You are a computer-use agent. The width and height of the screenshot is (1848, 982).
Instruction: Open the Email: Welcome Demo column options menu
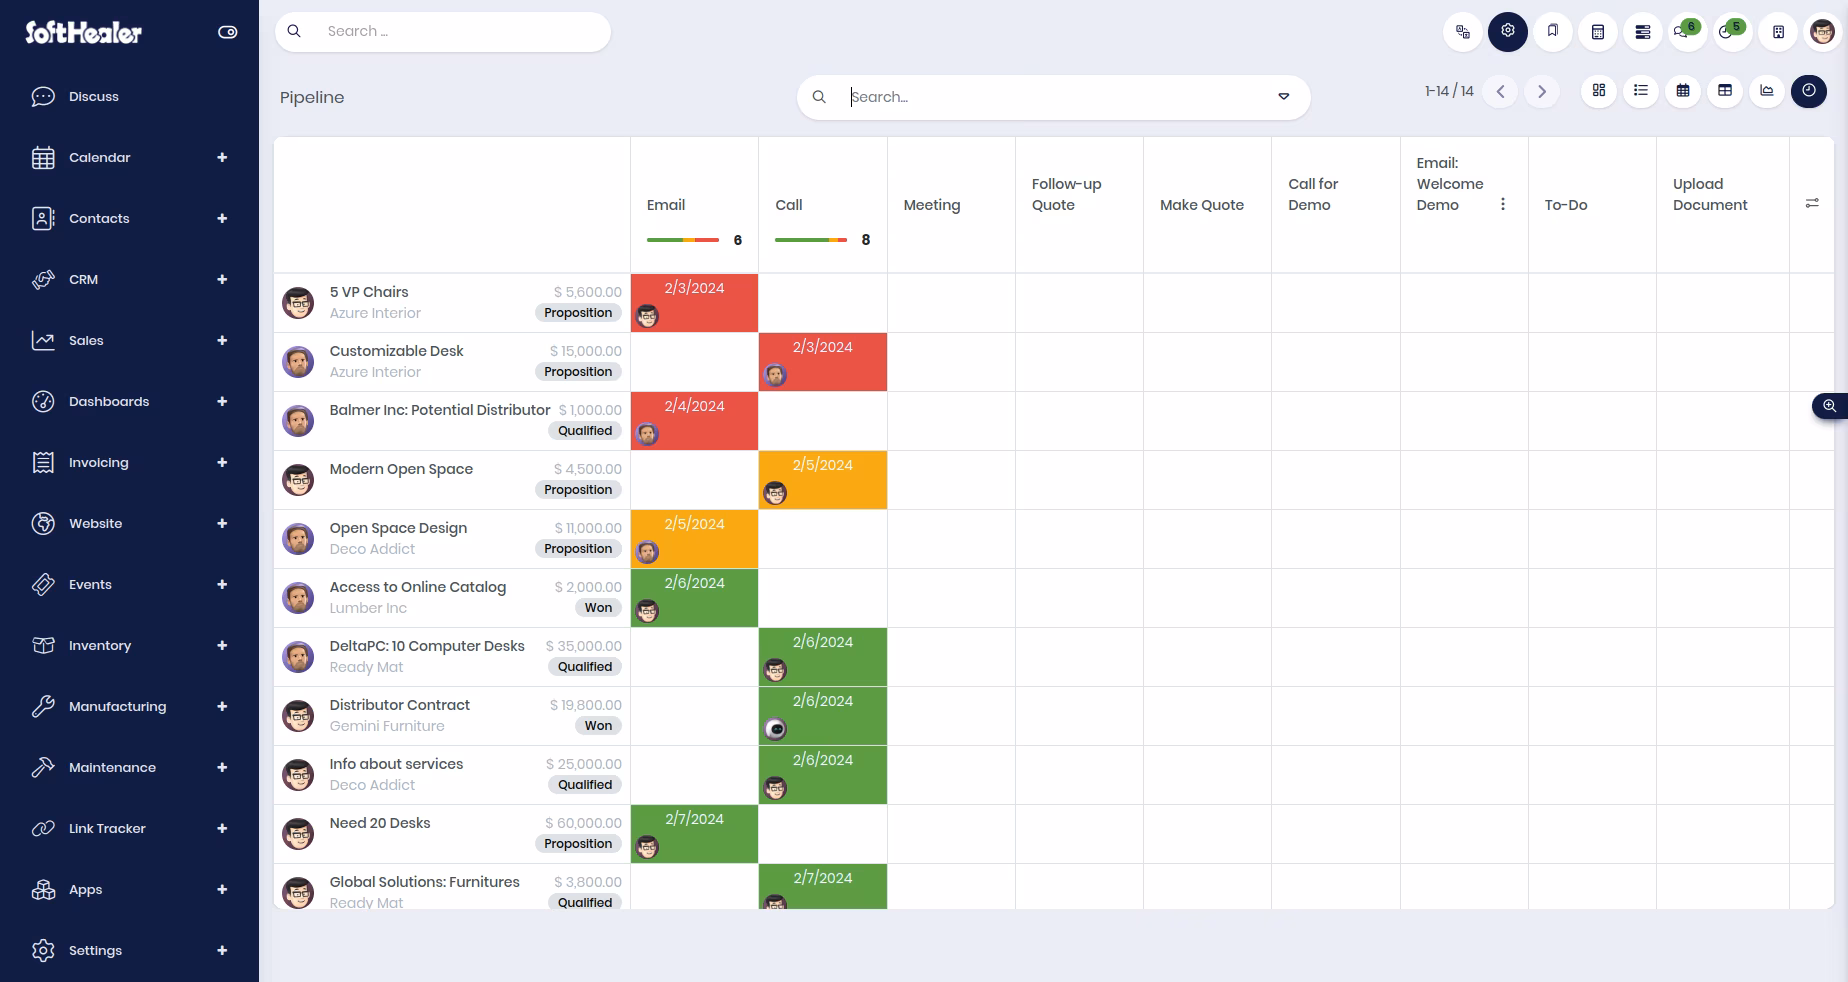click(x=1503, y=204)
